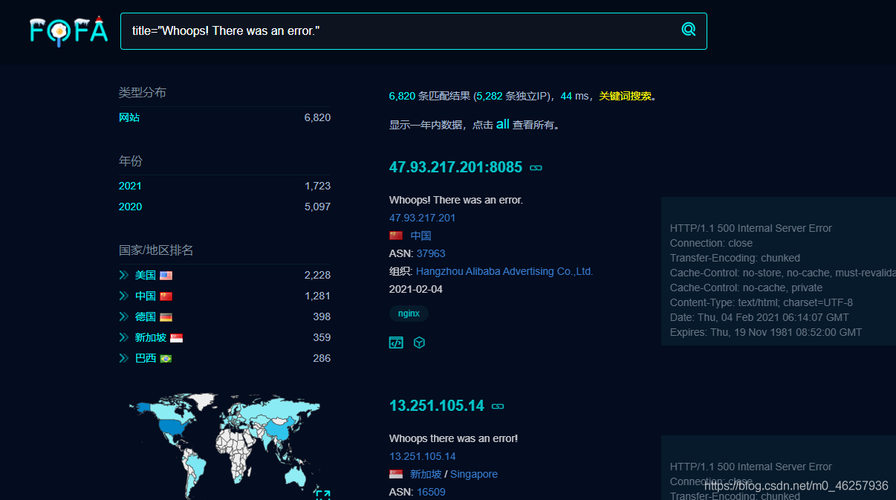Click 'Whoops! There was an error.' result text
Viewport: 896px width, 500px height.
click(x=456, y=200)
